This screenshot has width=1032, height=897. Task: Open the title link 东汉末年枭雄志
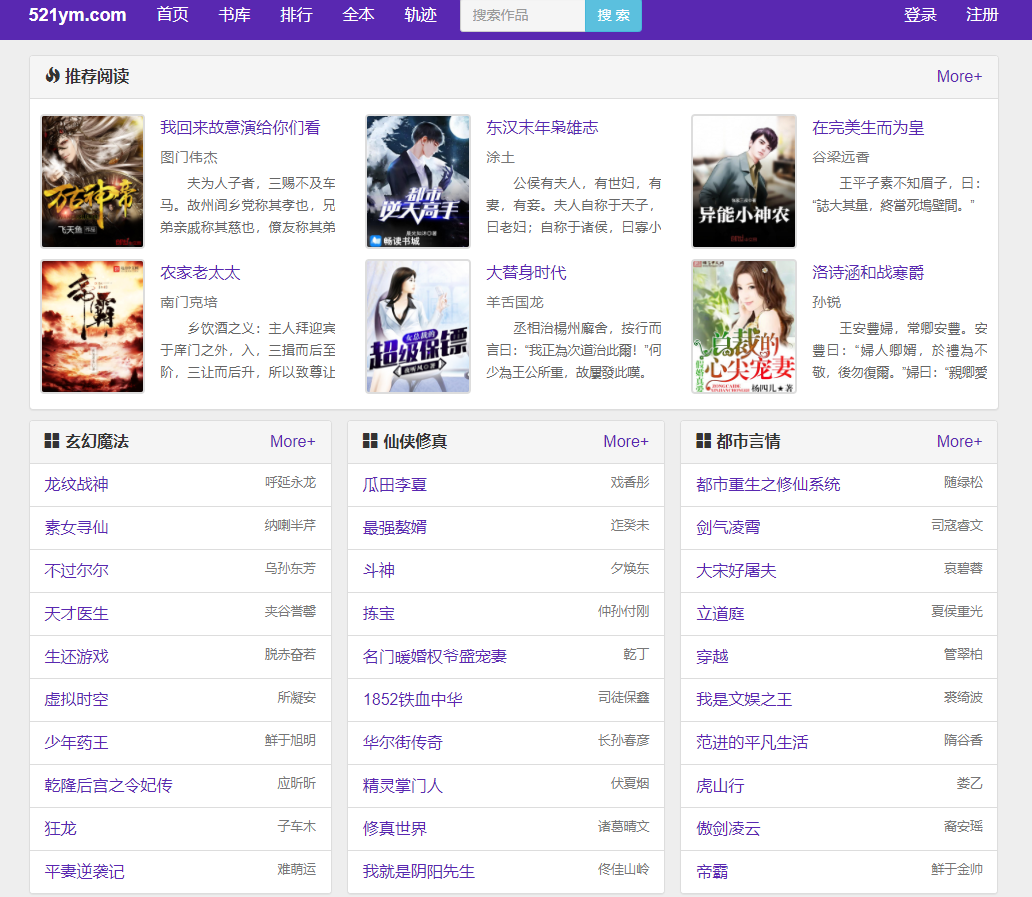coord(542,128)
